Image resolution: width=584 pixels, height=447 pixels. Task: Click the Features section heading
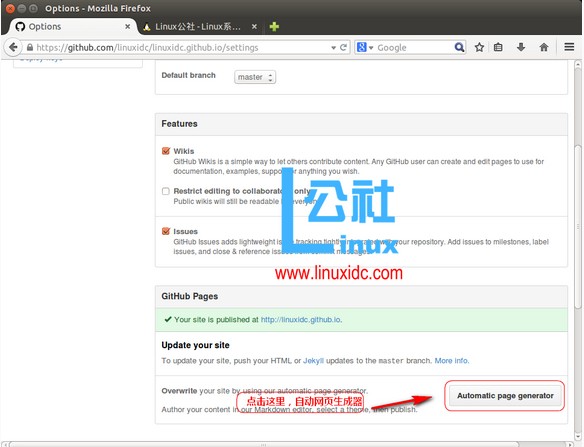[179, 124]
